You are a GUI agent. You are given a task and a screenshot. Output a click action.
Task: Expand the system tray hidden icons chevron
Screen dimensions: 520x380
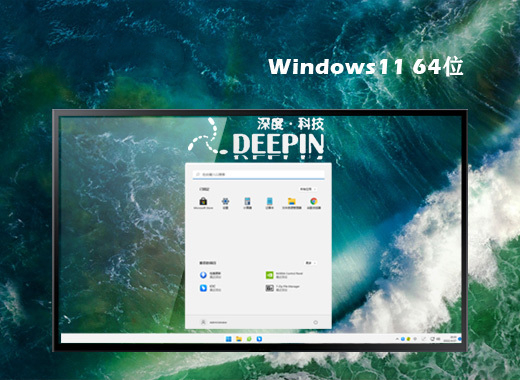(x=397, y=339)
